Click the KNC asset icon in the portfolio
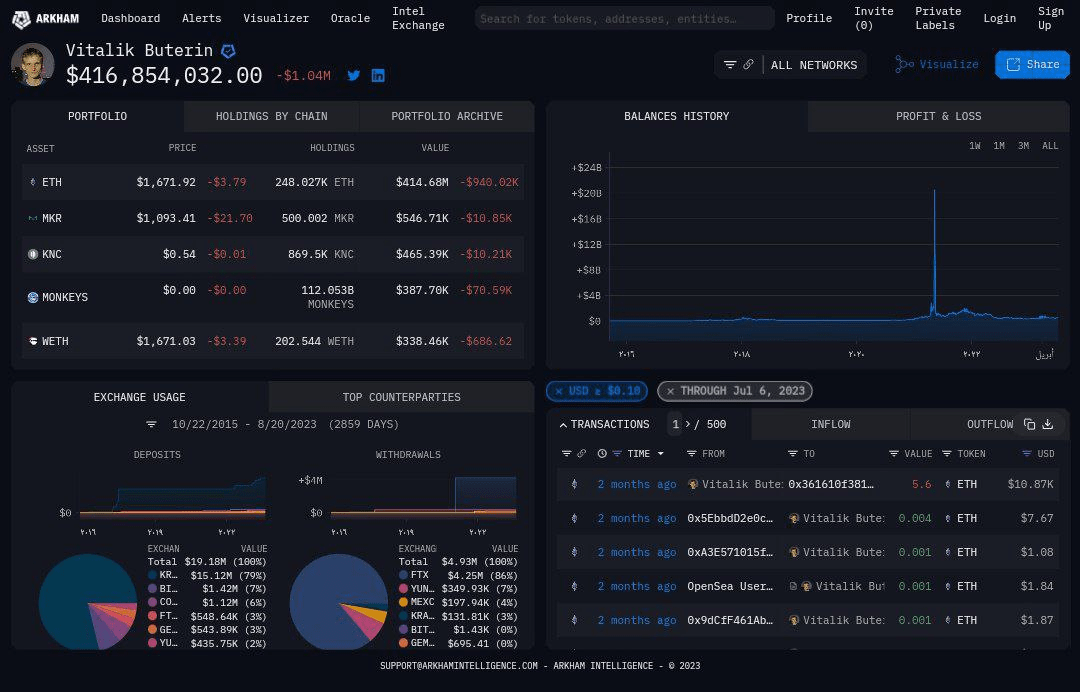 [x=32, y=254]
